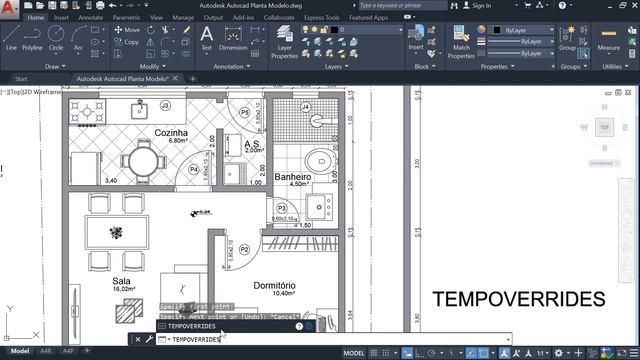Activate the Trim tool
This screenshot has width=640, height=360.
click(165, 30)
